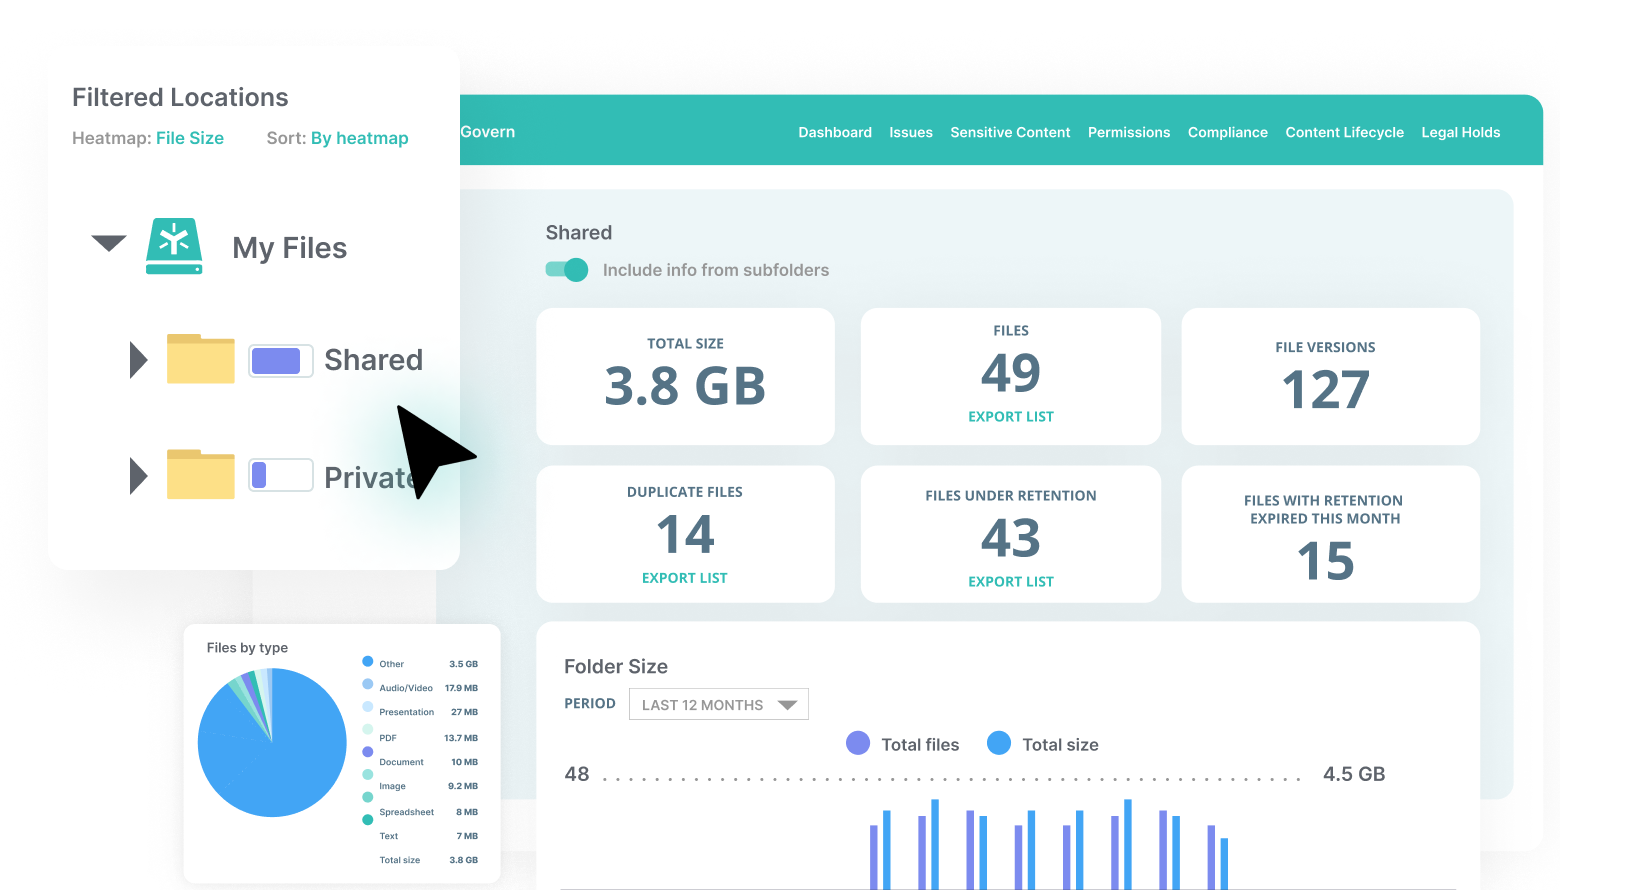Click the Private folder icon
Image resolution: width=1638 pixels, height=890 pixels.
(x=200, y=475)
